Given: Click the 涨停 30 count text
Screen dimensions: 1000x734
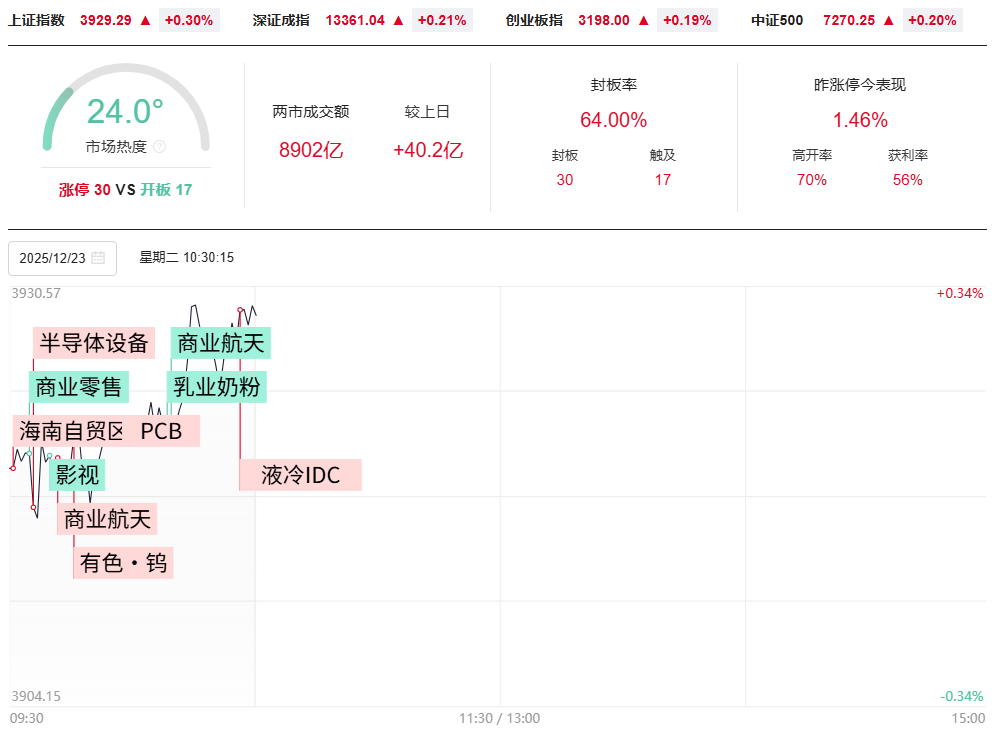Looking at the screenshot, I should [x=85, y=189].
